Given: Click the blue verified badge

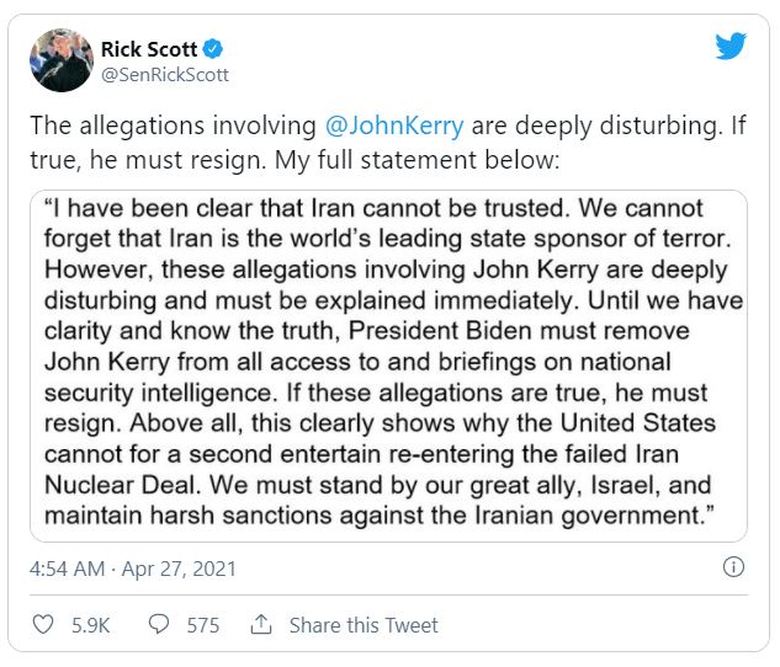Looking at the screenshot, I should tap(215, 48).
